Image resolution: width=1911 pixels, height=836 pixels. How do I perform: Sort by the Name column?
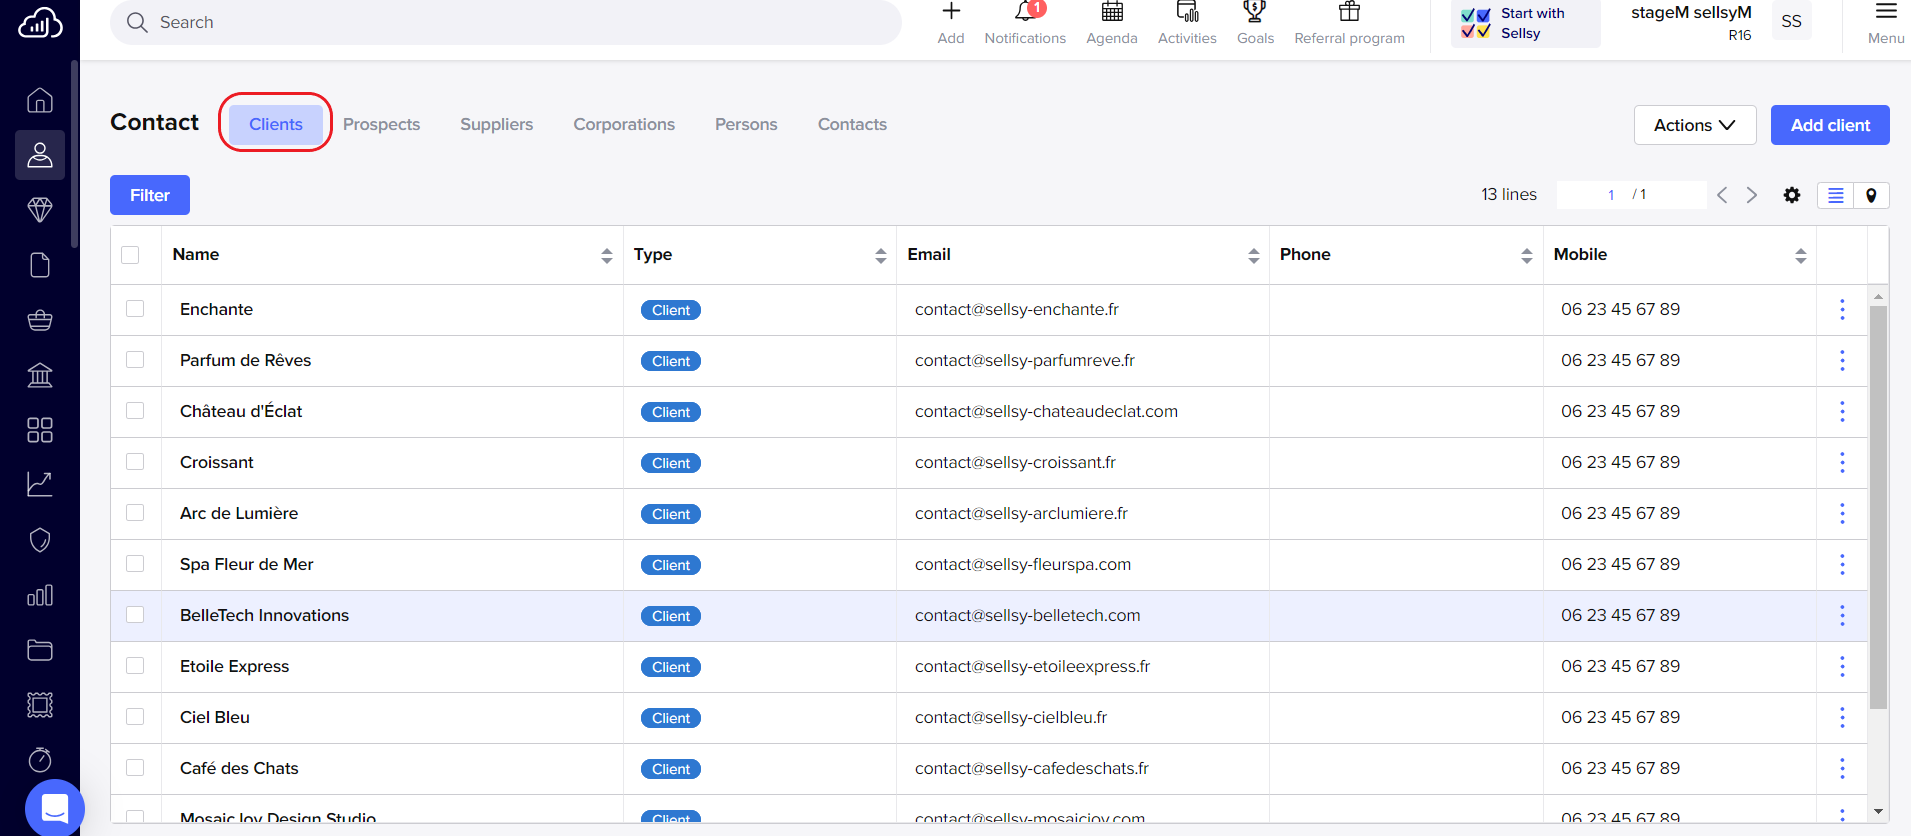607,256
